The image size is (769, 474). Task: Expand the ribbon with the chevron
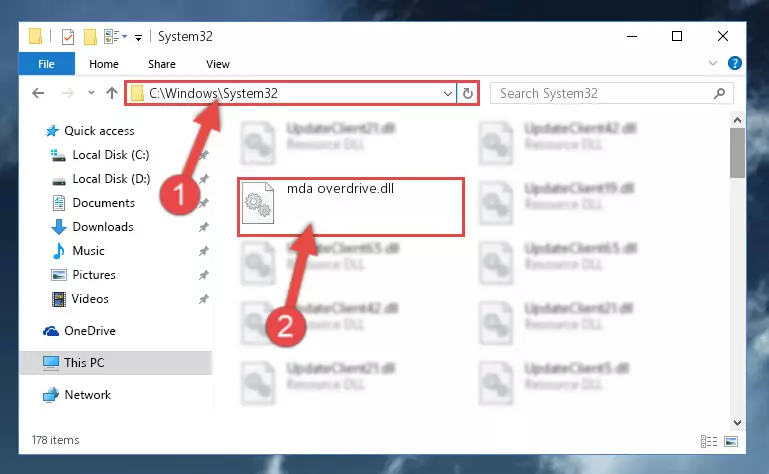pyautogui.click(x=713, y=63)
